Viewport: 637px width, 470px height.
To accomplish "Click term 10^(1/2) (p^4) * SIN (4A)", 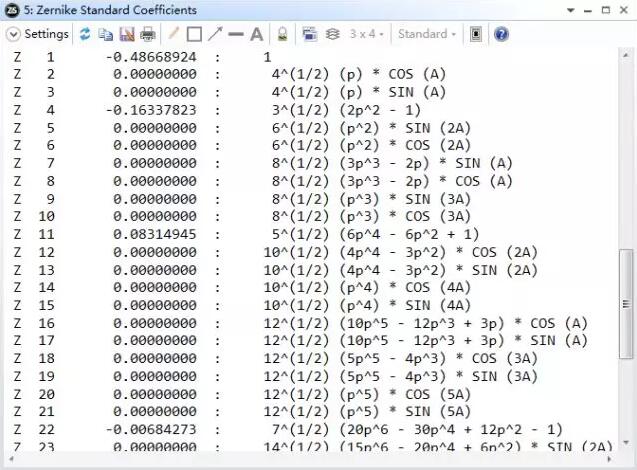I will pos(368,305).
